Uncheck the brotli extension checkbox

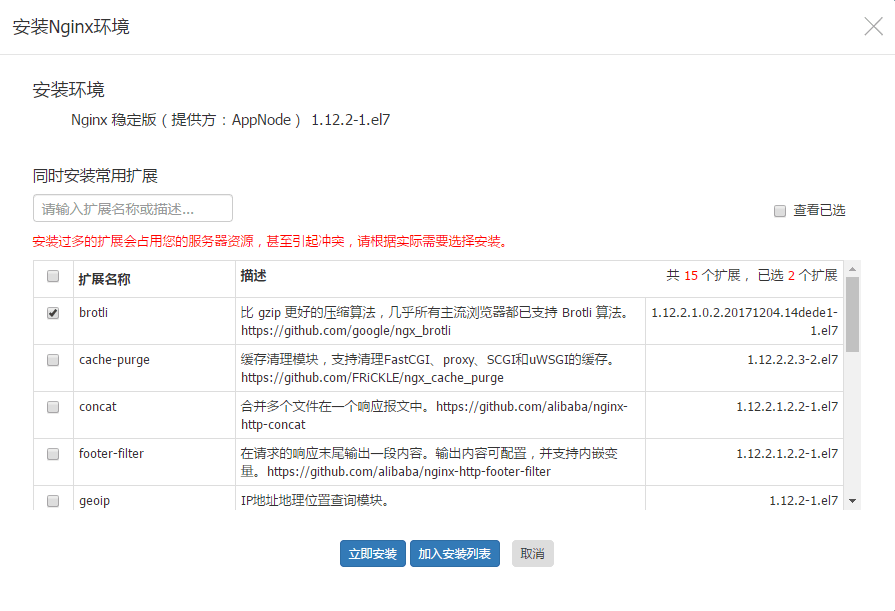[53, 313]
